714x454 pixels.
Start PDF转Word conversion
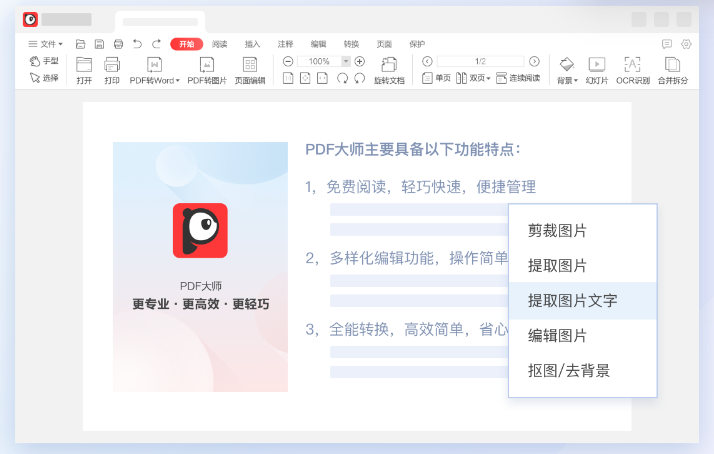coord(152,71)
